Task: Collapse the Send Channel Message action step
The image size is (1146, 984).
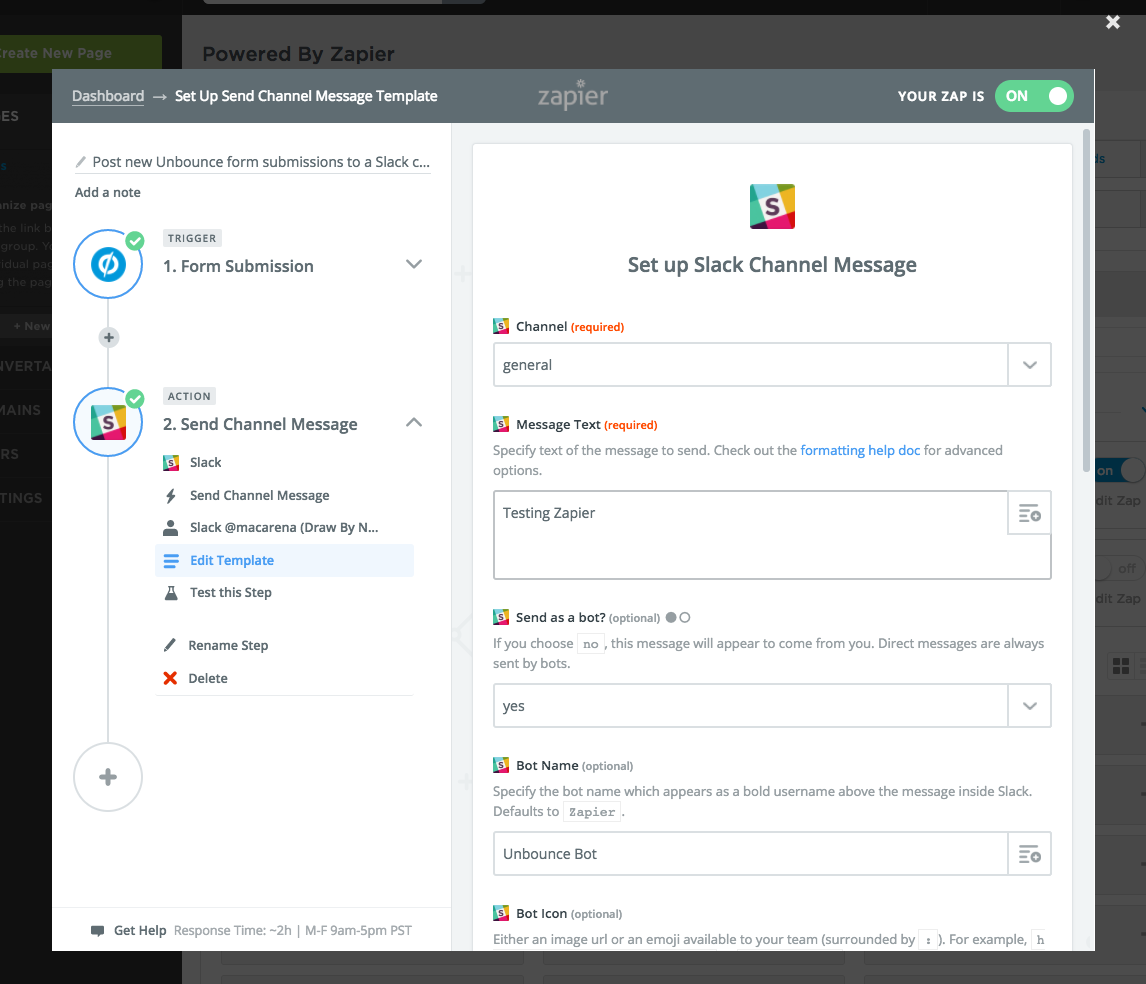Action: tap(414, 423)
